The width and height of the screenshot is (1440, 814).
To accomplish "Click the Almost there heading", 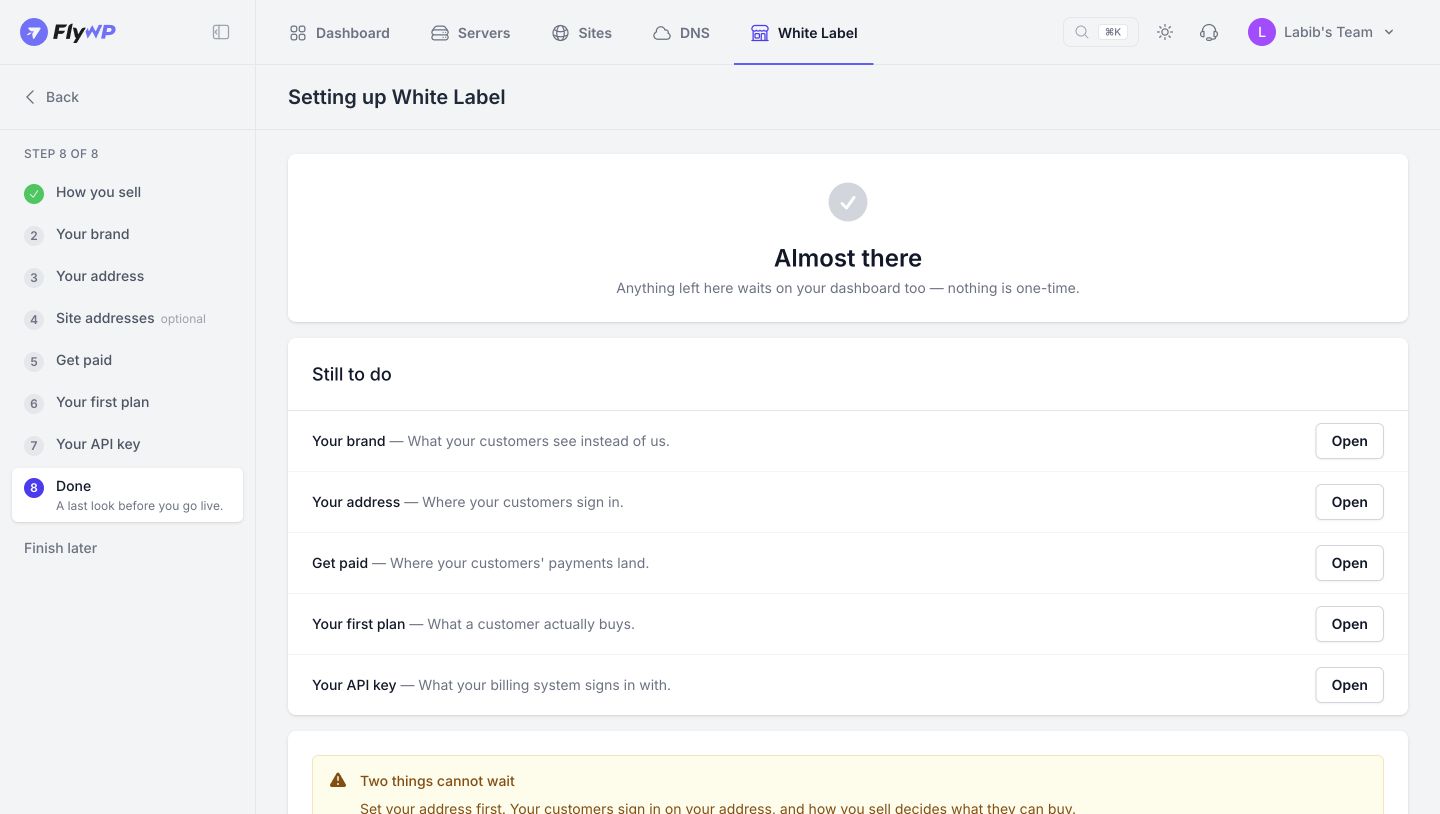I will tap(848, 258).
